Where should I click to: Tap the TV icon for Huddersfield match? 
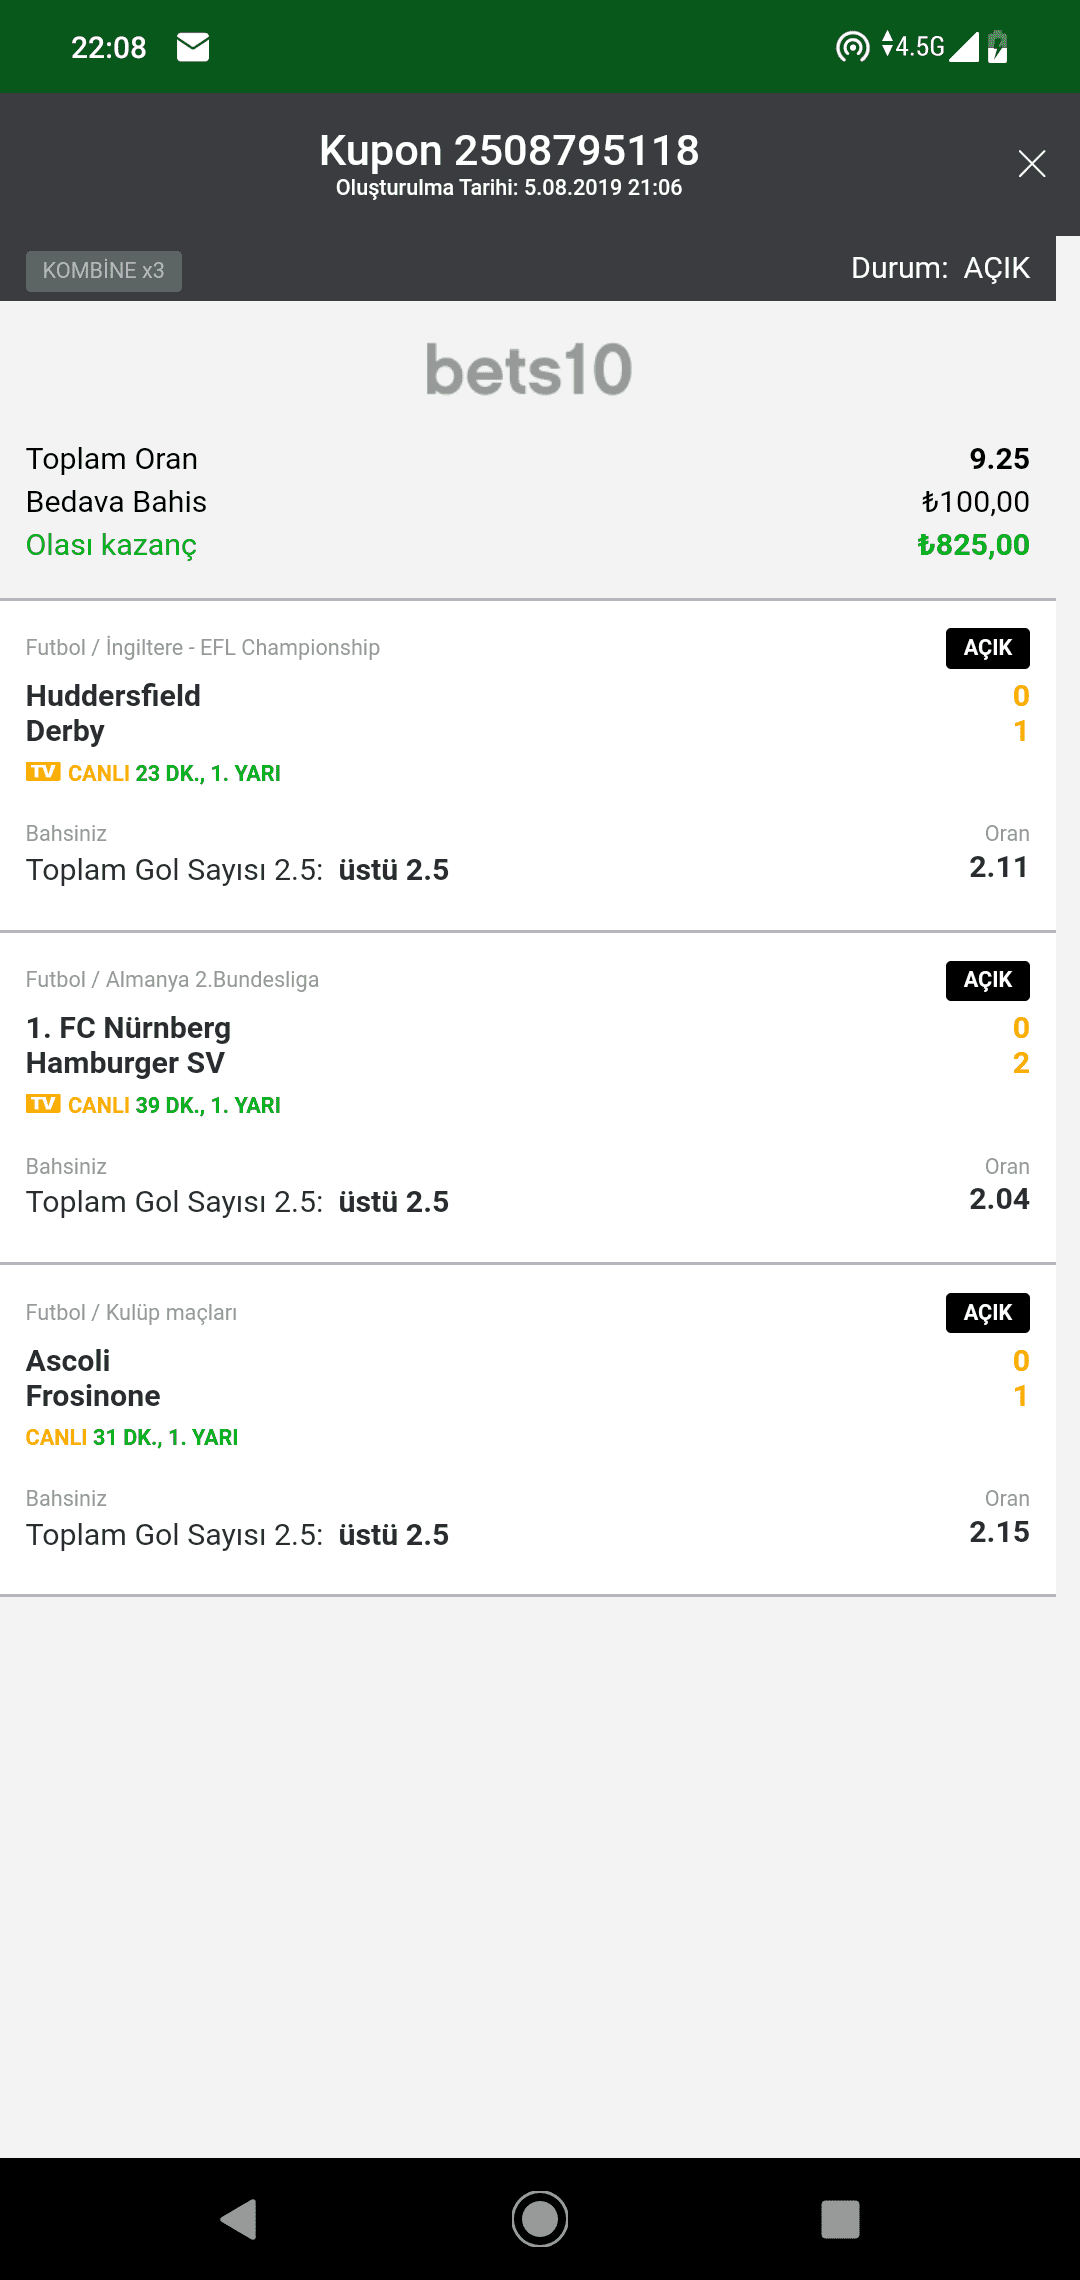pyautogui.click(x=43, y=772)
